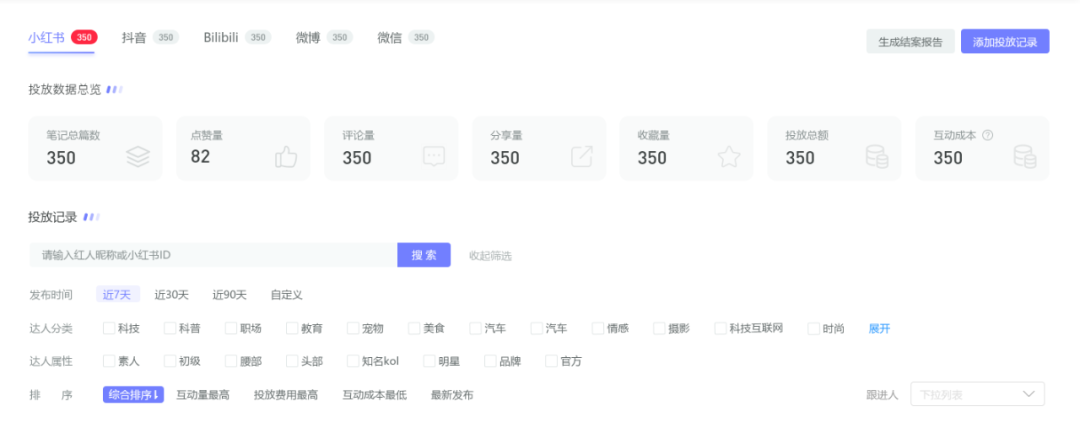Viewport: 1080px width, 423px height.
Task: Click the 搜索 button
Action: pyautogui.click(x=424, y=255)
